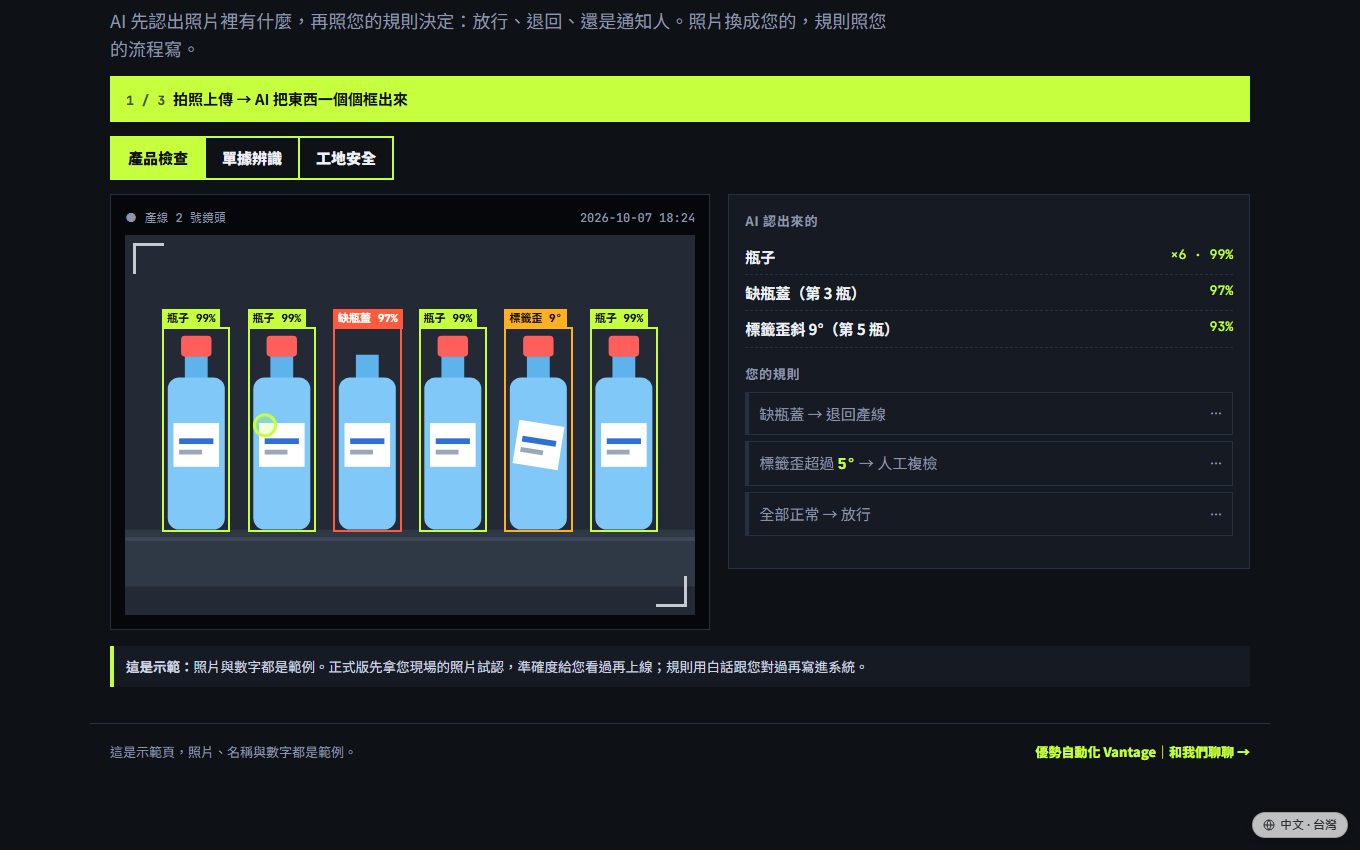This screenshot has height=850, width=1360.
Task: Click the 缺瓶蓋（第 3 瓶） result row
Action: [989, 293]
